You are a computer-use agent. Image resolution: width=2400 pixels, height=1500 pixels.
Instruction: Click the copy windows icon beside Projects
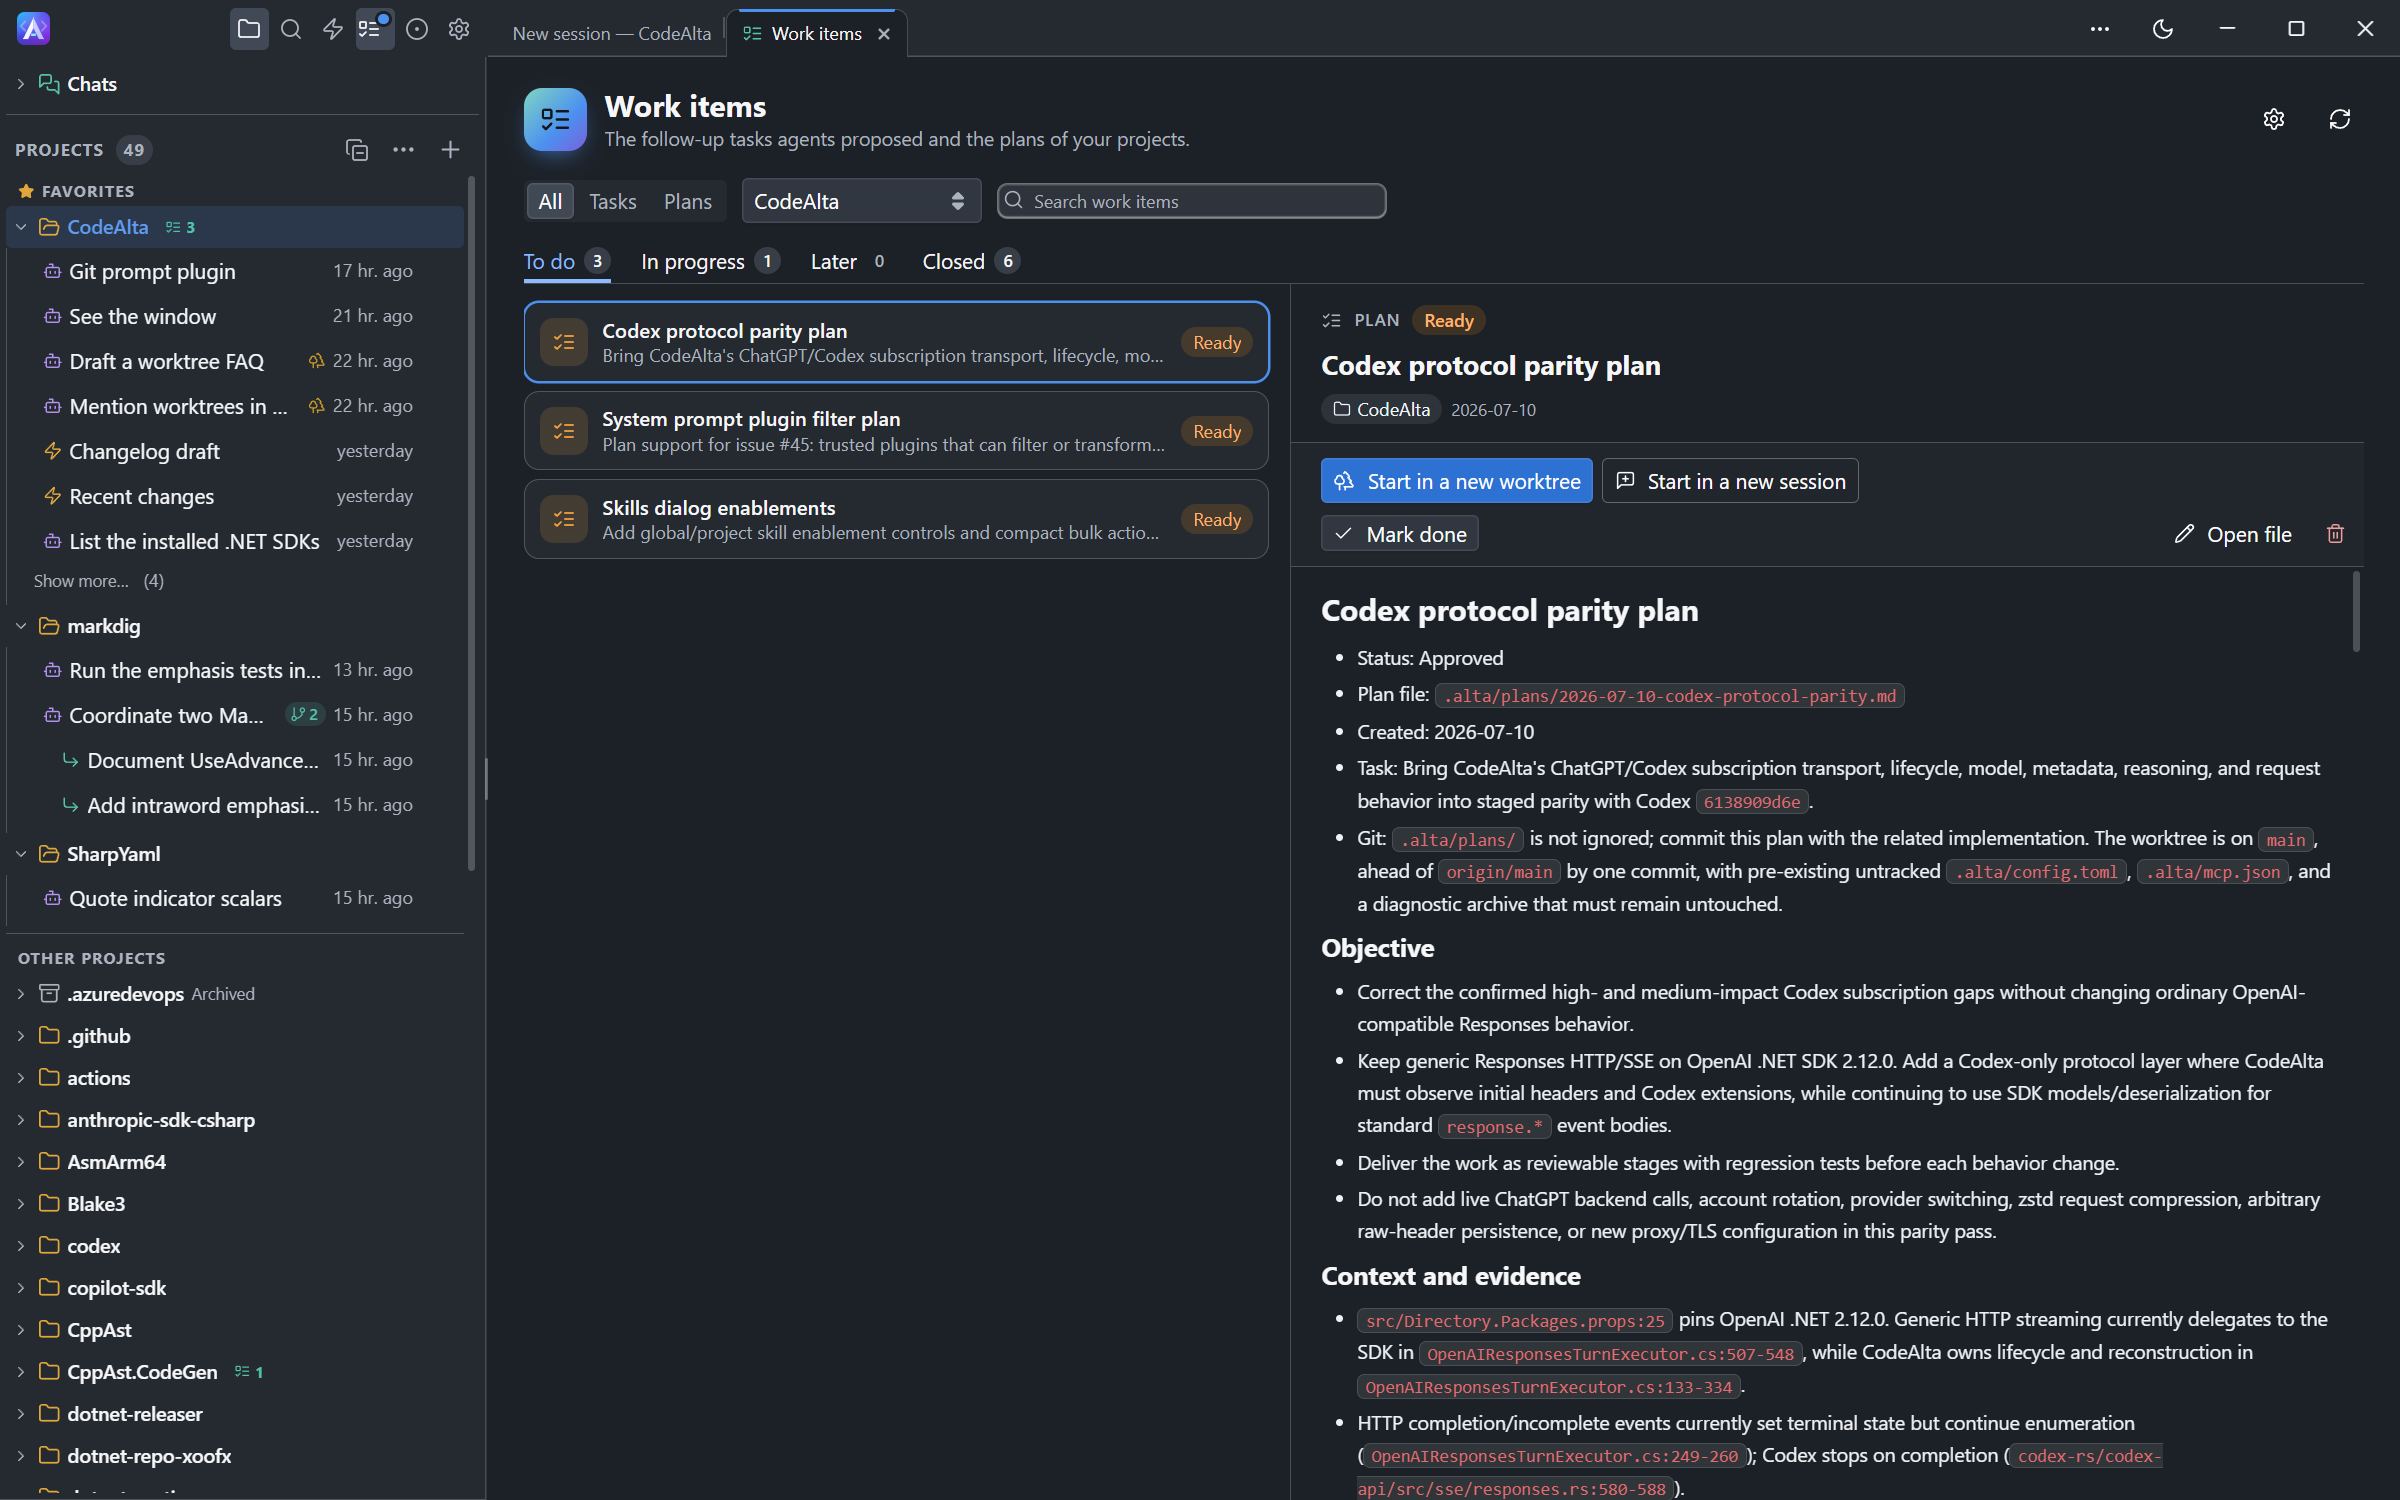[357, 150]
